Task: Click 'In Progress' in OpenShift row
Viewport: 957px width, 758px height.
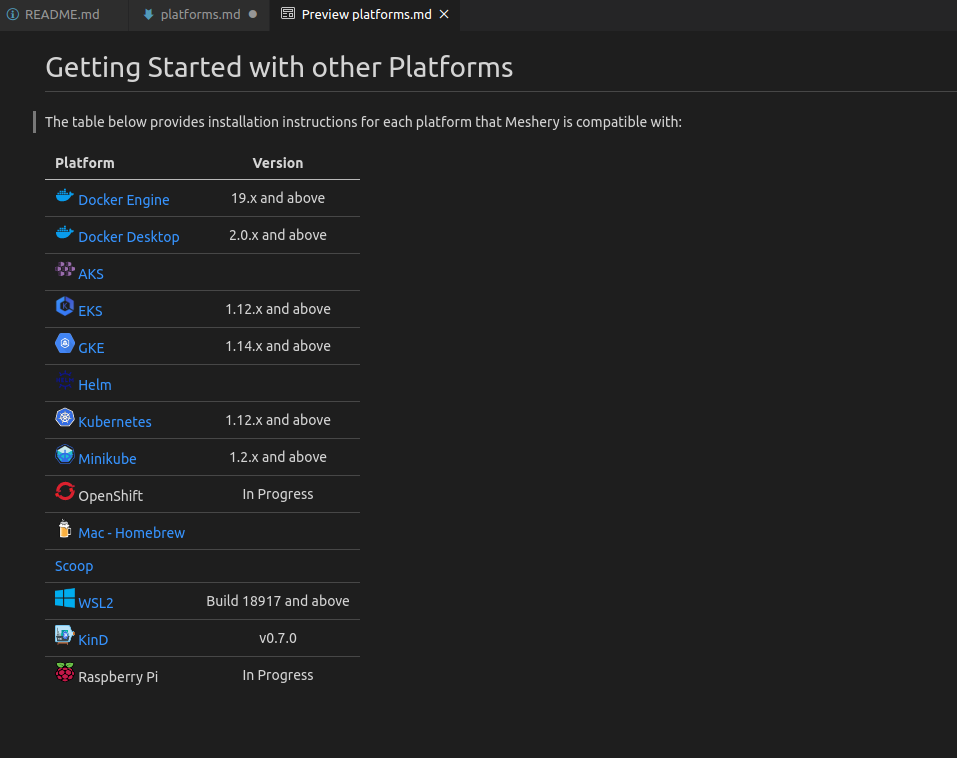Action: pyautogui.click(x=278, y=494)
